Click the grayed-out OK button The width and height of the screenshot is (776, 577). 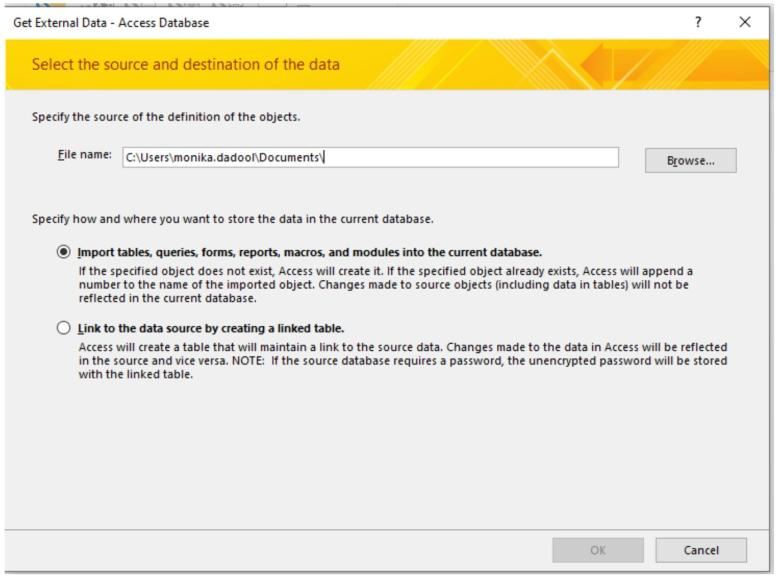pyautogui.click(x=598, y=550)
